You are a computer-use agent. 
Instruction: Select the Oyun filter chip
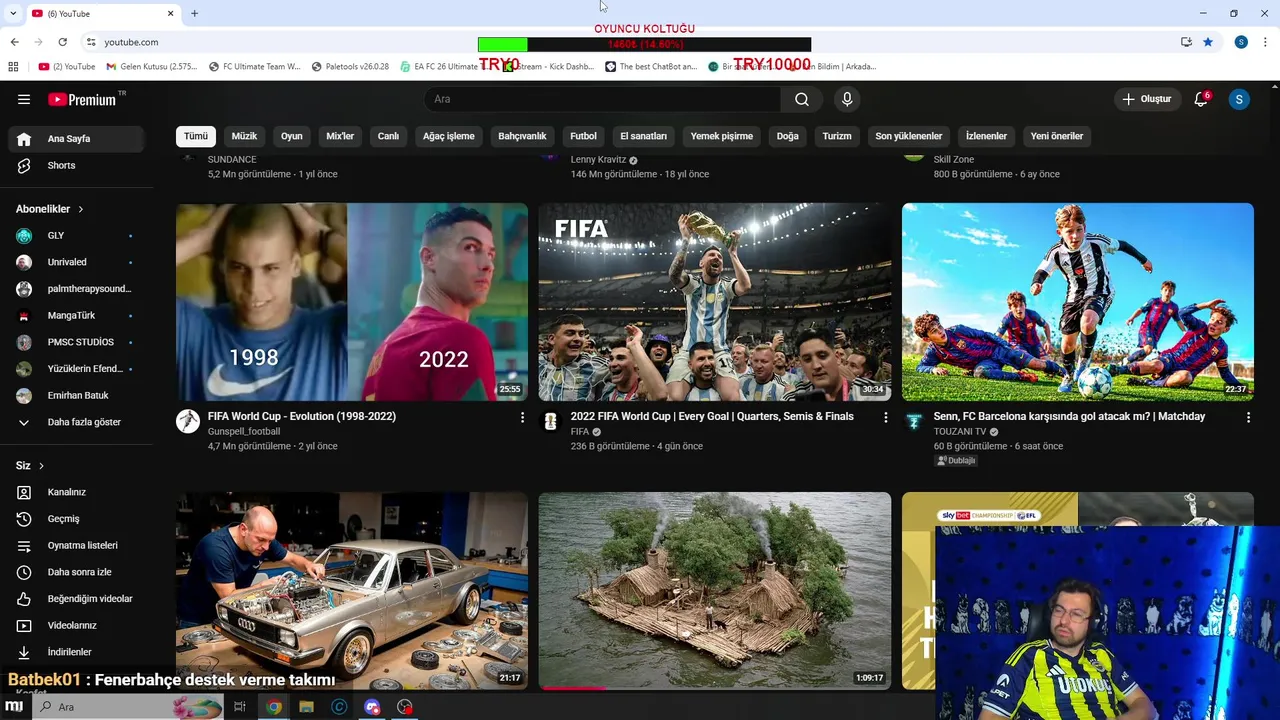(292, 136)
